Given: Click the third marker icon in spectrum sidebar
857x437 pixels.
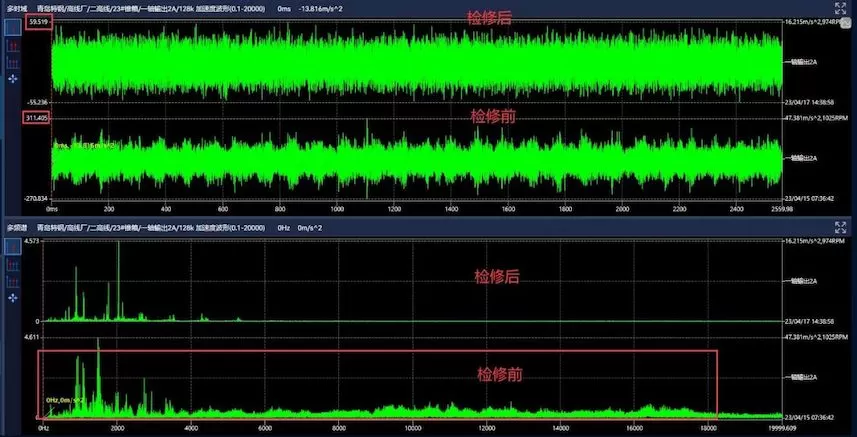Looking at the screenshot, I should coord(13,281).
